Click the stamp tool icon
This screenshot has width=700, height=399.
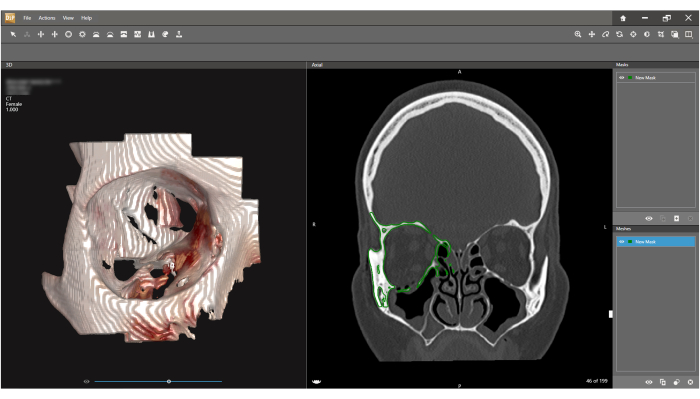179,34
